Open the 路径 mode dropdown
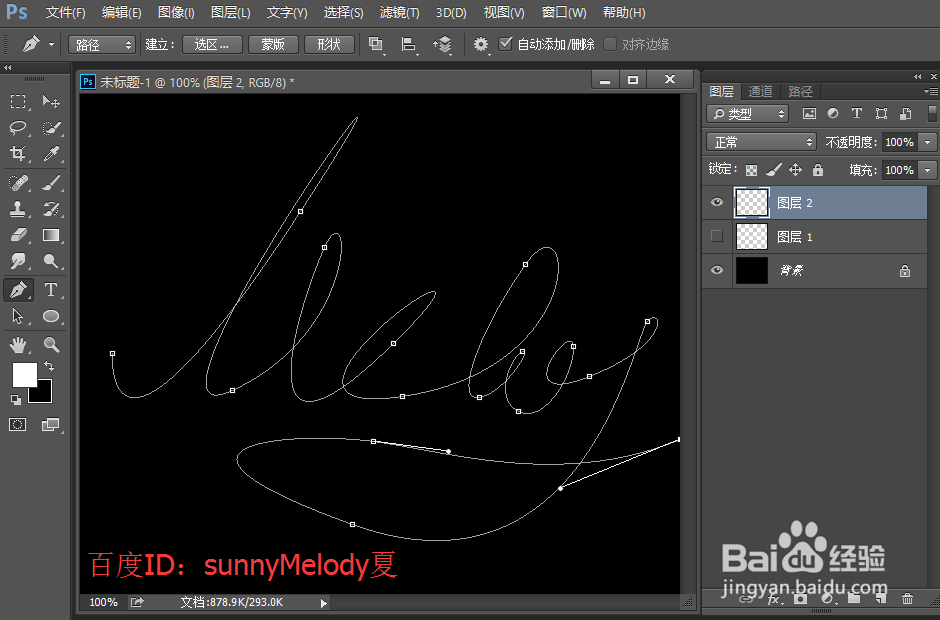Image resolution: width=940 pixels, height=620 pixels. pyautogui.click(x=102, y=44)
